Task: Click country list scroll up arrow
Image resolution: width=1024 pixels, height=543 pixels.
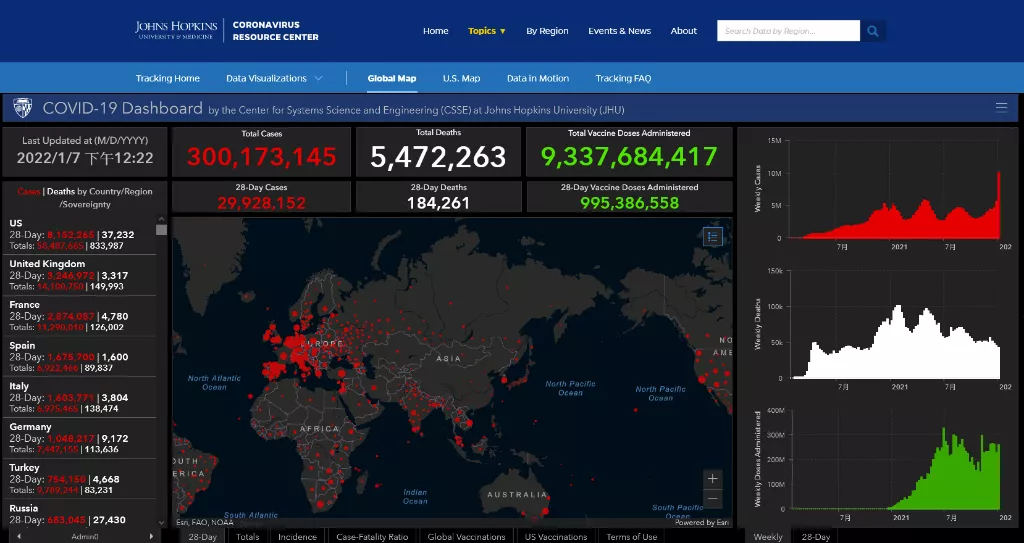Action: point(161,220)
